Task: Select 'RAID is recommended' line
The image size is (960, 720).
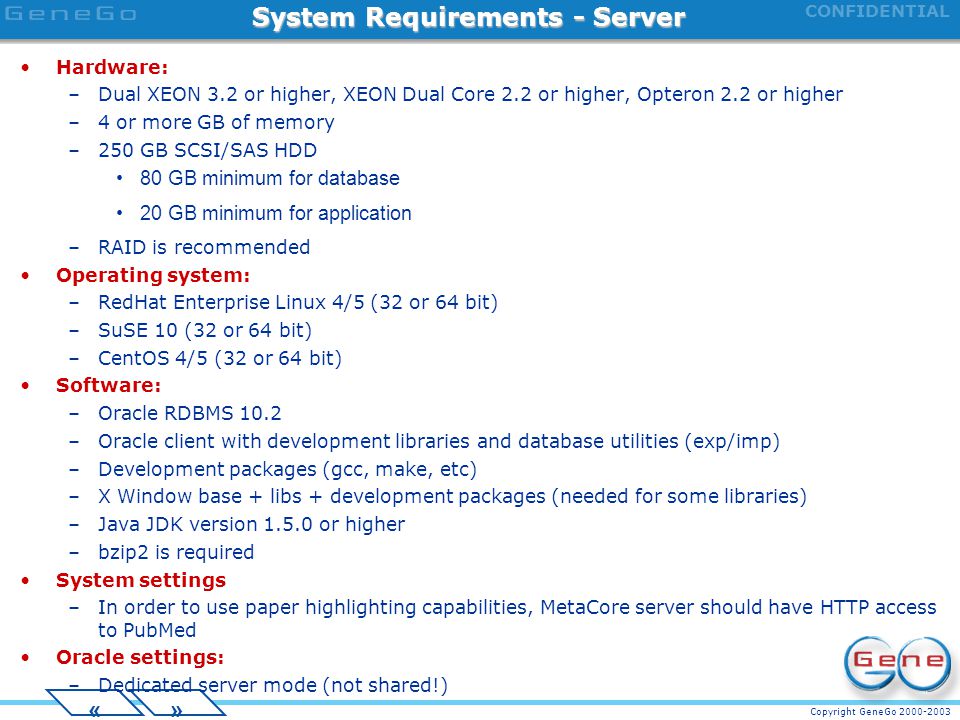Action: (x=204, y=247)
